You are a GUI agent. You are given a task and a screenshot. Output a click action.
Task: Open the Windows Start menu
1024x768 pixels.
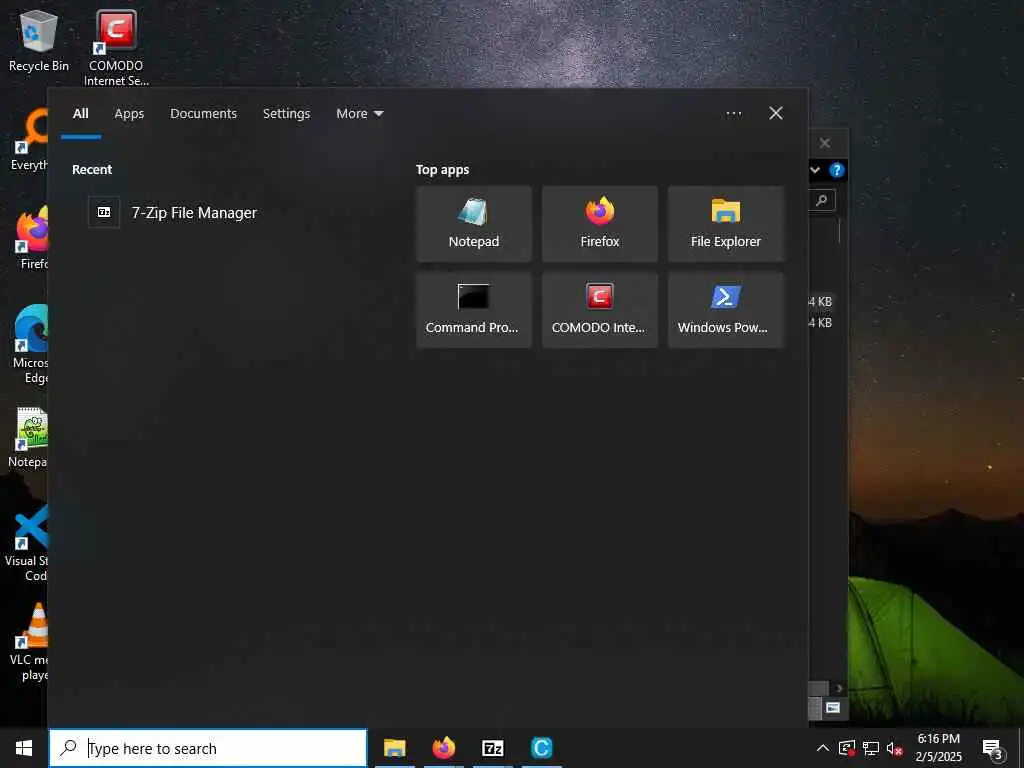[x=24, y=748]
